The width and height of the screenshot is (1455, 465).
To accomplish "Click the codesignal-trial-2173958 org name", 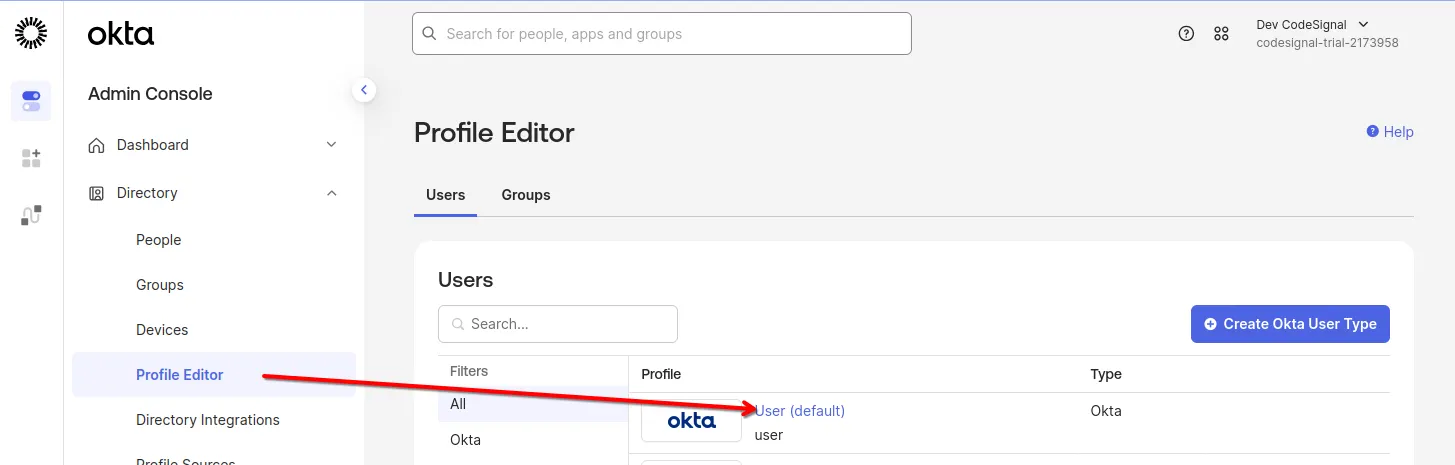I will tap(1327, 43).
